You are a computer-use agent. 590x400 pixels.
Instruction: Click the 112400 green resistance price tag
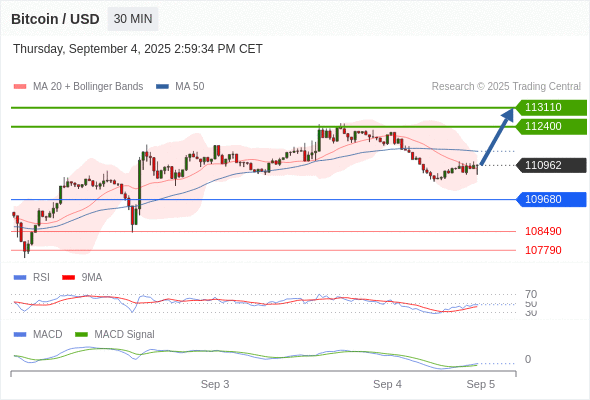[551, 126]
